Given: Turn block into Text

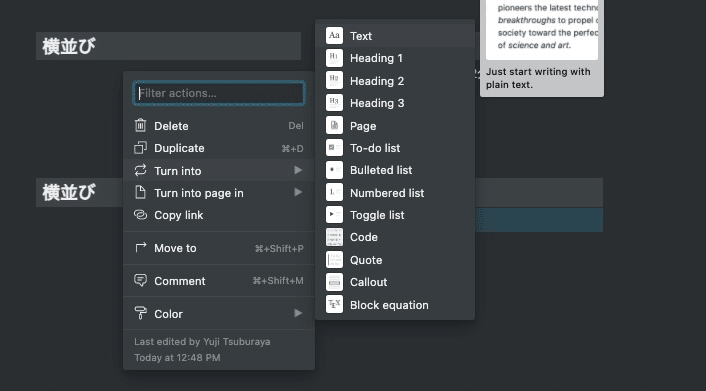Looking at the screenshot, I should pos(395,36).
